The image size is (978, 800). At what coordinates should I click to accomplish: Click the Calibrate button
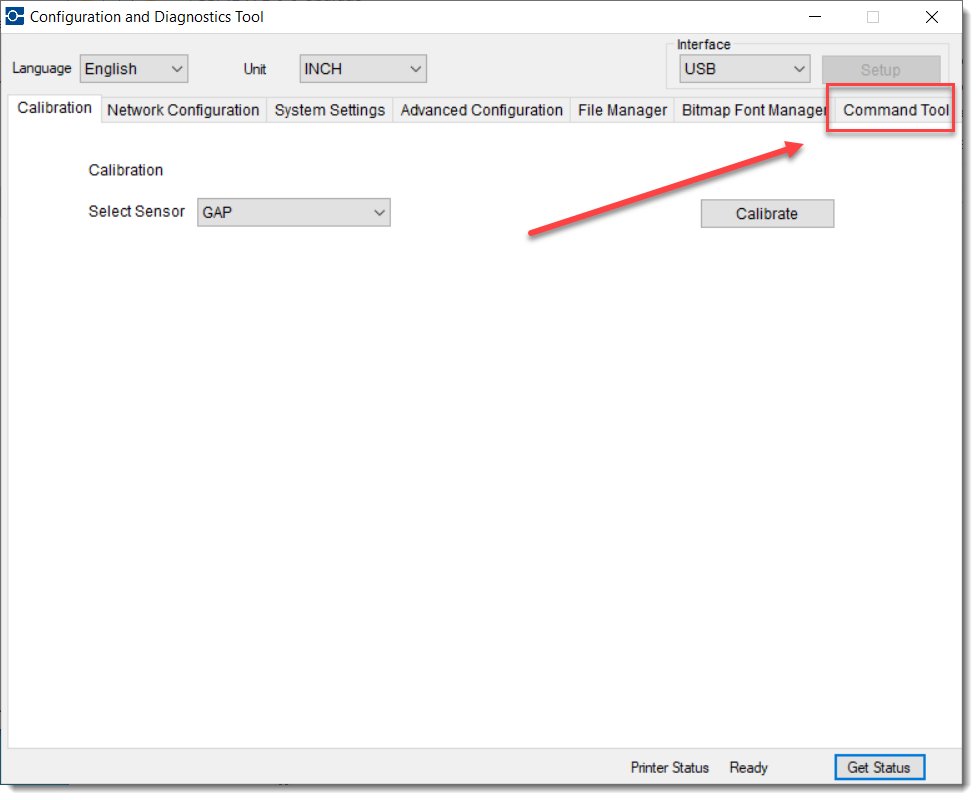tap(766, 213)
